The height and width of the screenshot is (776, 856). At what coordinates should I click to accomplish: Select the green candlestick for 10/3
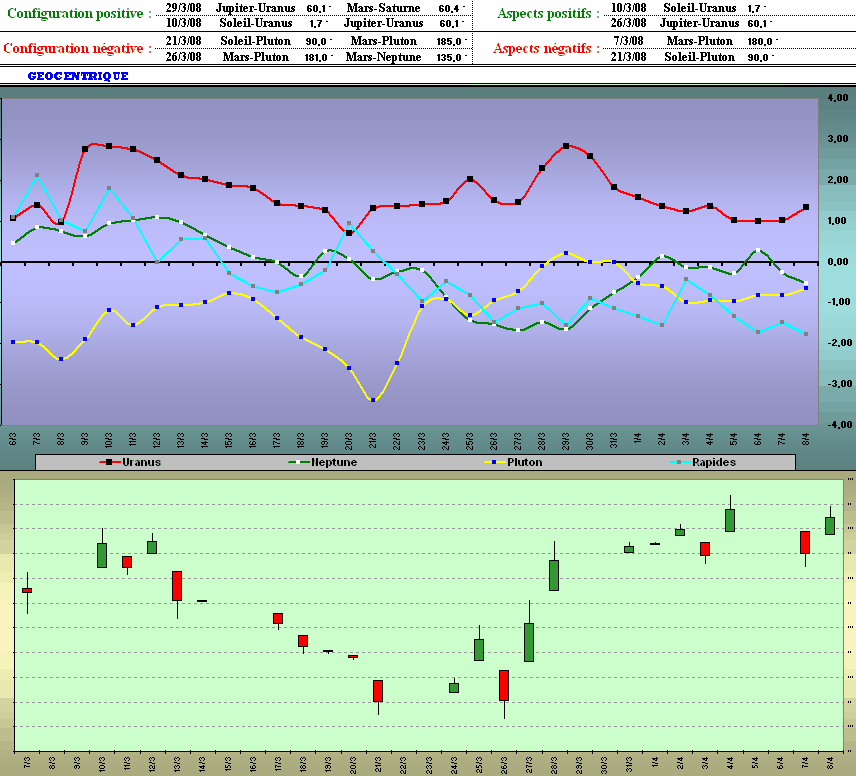(x=102, y=555)
